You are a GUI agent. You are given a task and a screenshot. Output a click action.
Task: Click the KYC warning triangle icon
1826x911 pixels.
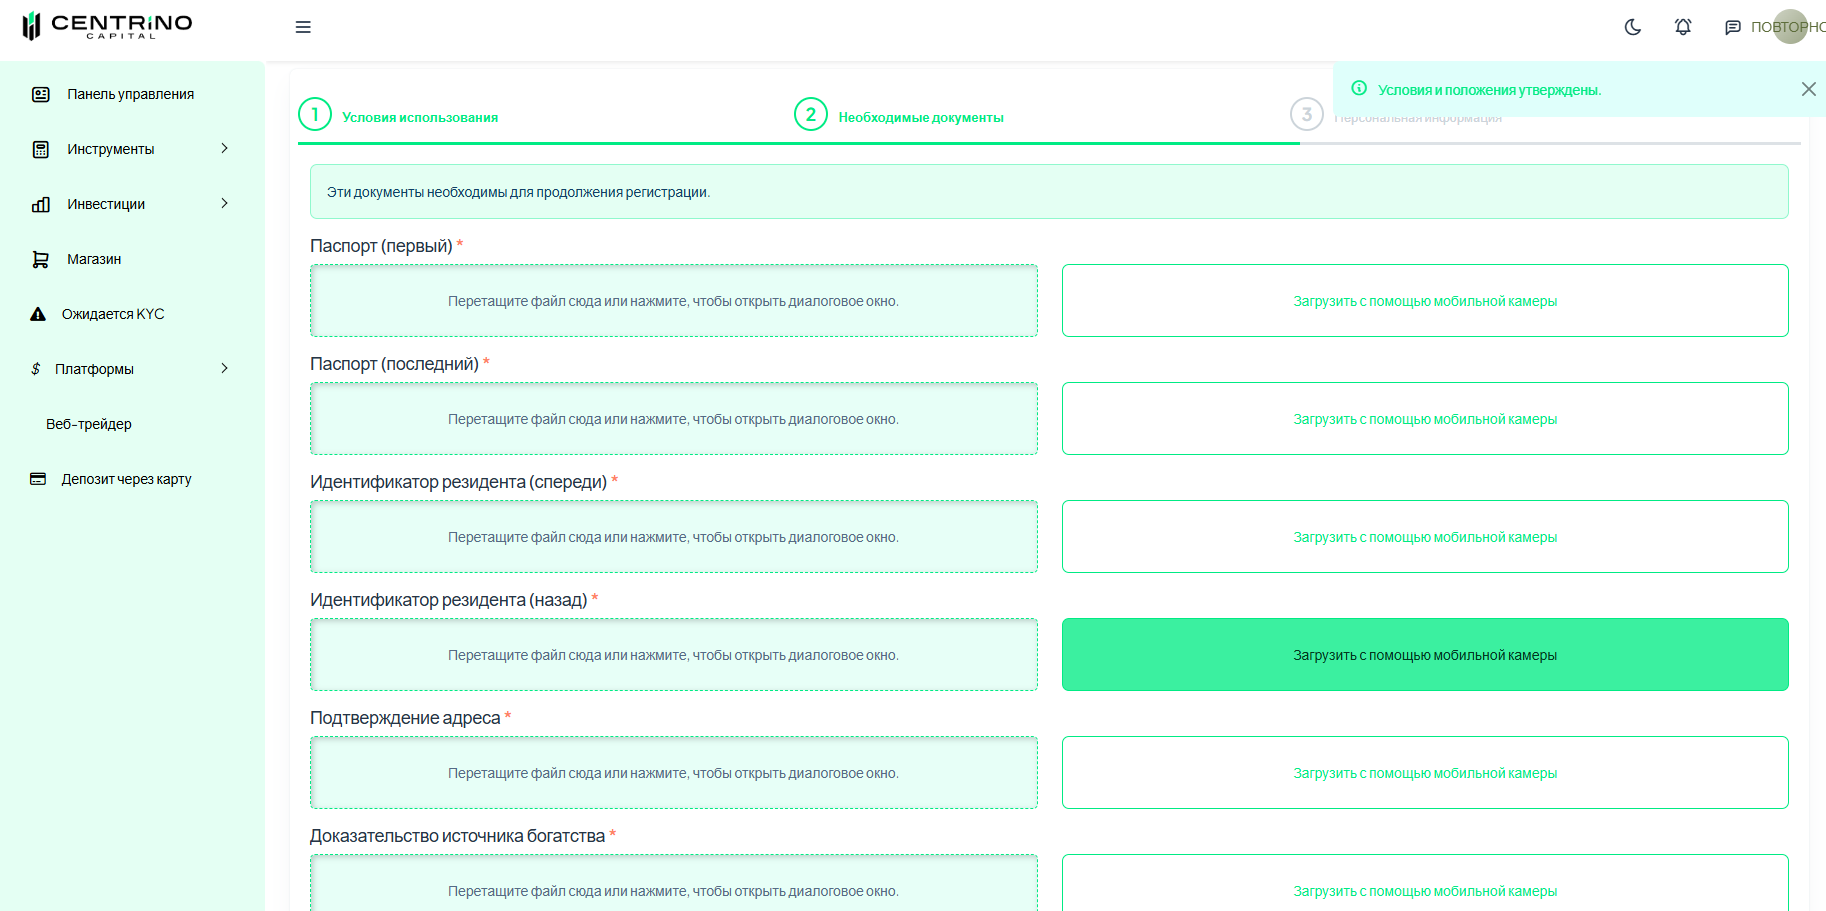tap(38, 314)
